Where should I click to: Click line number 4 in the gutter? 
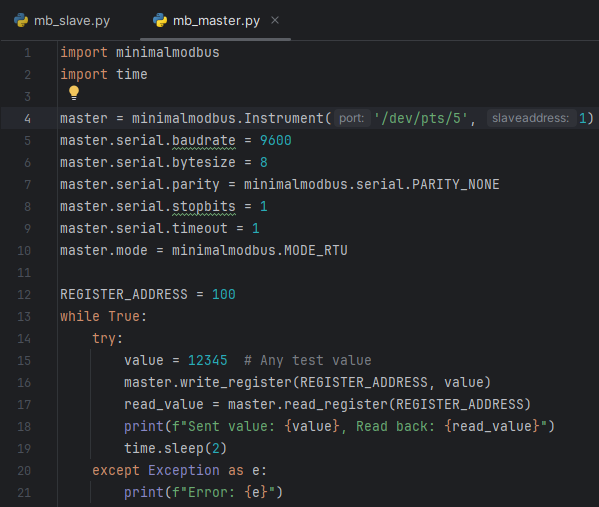coord(28,118)
